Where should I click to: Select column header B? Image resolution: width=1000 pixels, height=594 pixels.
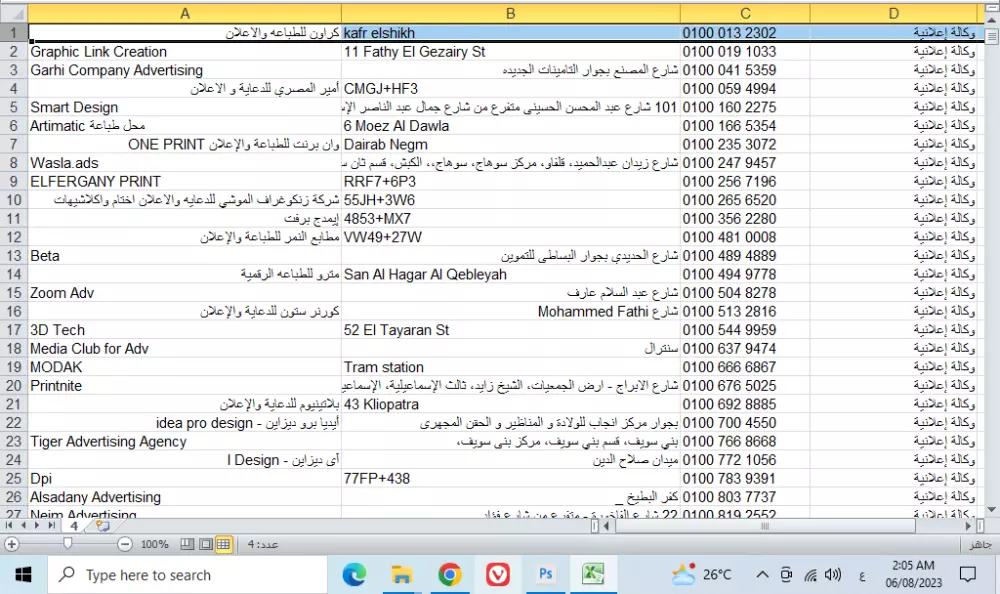[510, 13]
